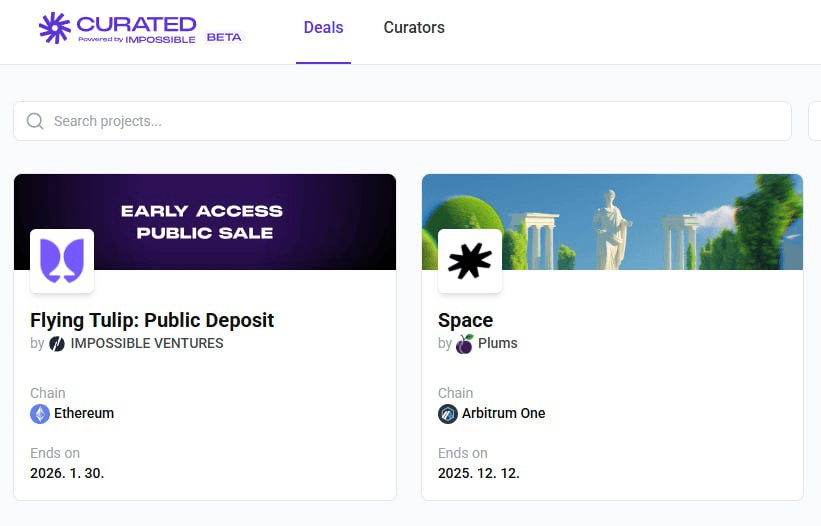Click the Curated wordmark text in header
821x526 pixels.
pyautogui.click(x=136, y=23)
